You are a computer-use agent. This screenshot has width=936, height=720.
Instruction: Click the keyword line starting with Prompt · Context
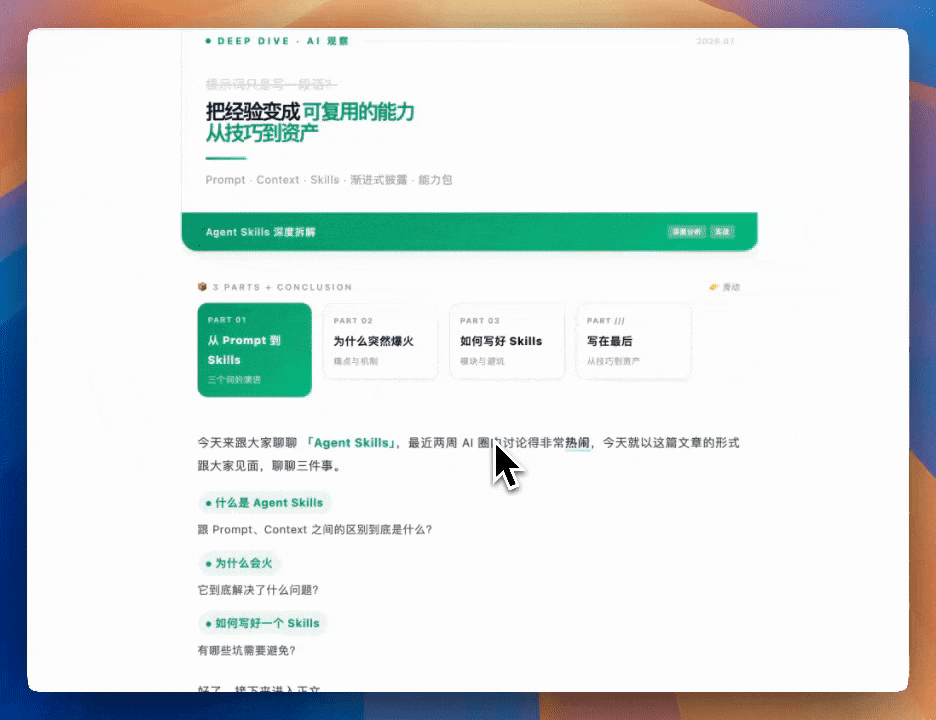pyautogui.click(x=329, y=180)
